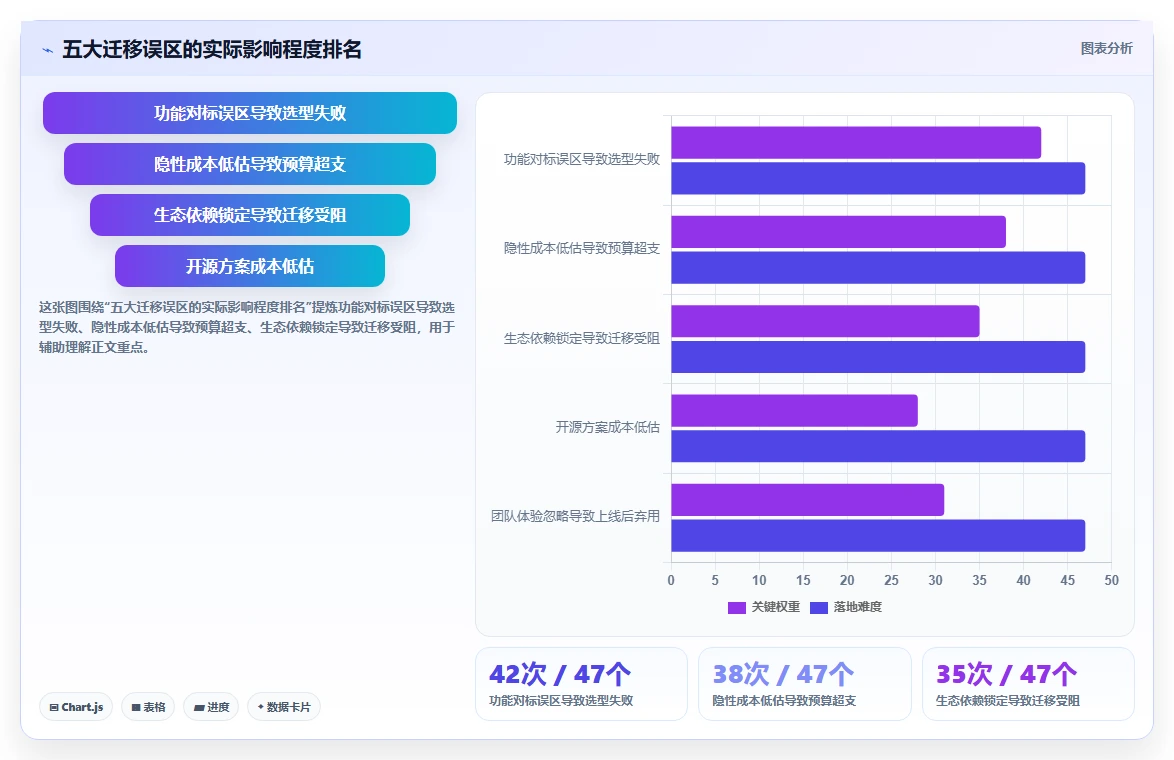Image resolution: width=1174 pixels, height=760 pixels.
Task: Click the x-axis tick value 0
Action: 671,580
